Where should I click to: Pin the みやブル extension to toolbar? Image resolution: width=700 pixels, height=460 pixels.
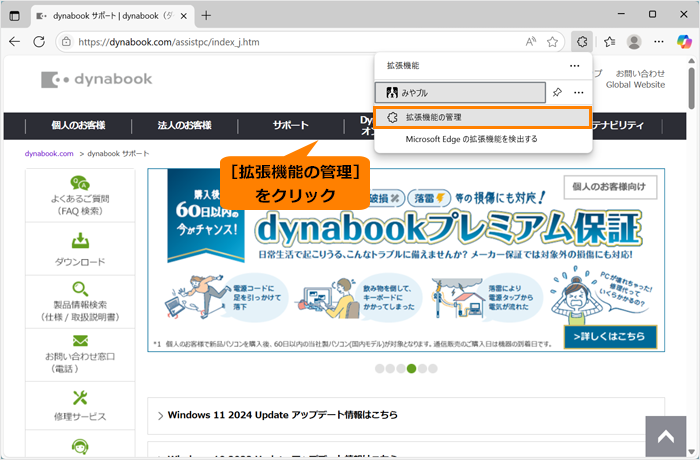[x=557, y=92]
